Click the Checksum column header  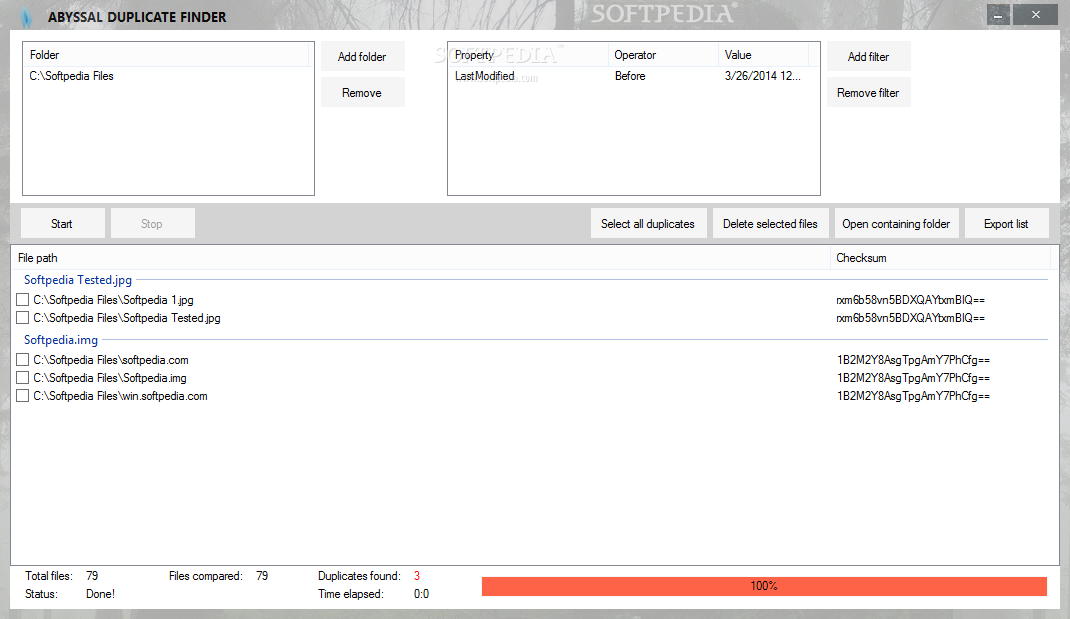(940, 258)
